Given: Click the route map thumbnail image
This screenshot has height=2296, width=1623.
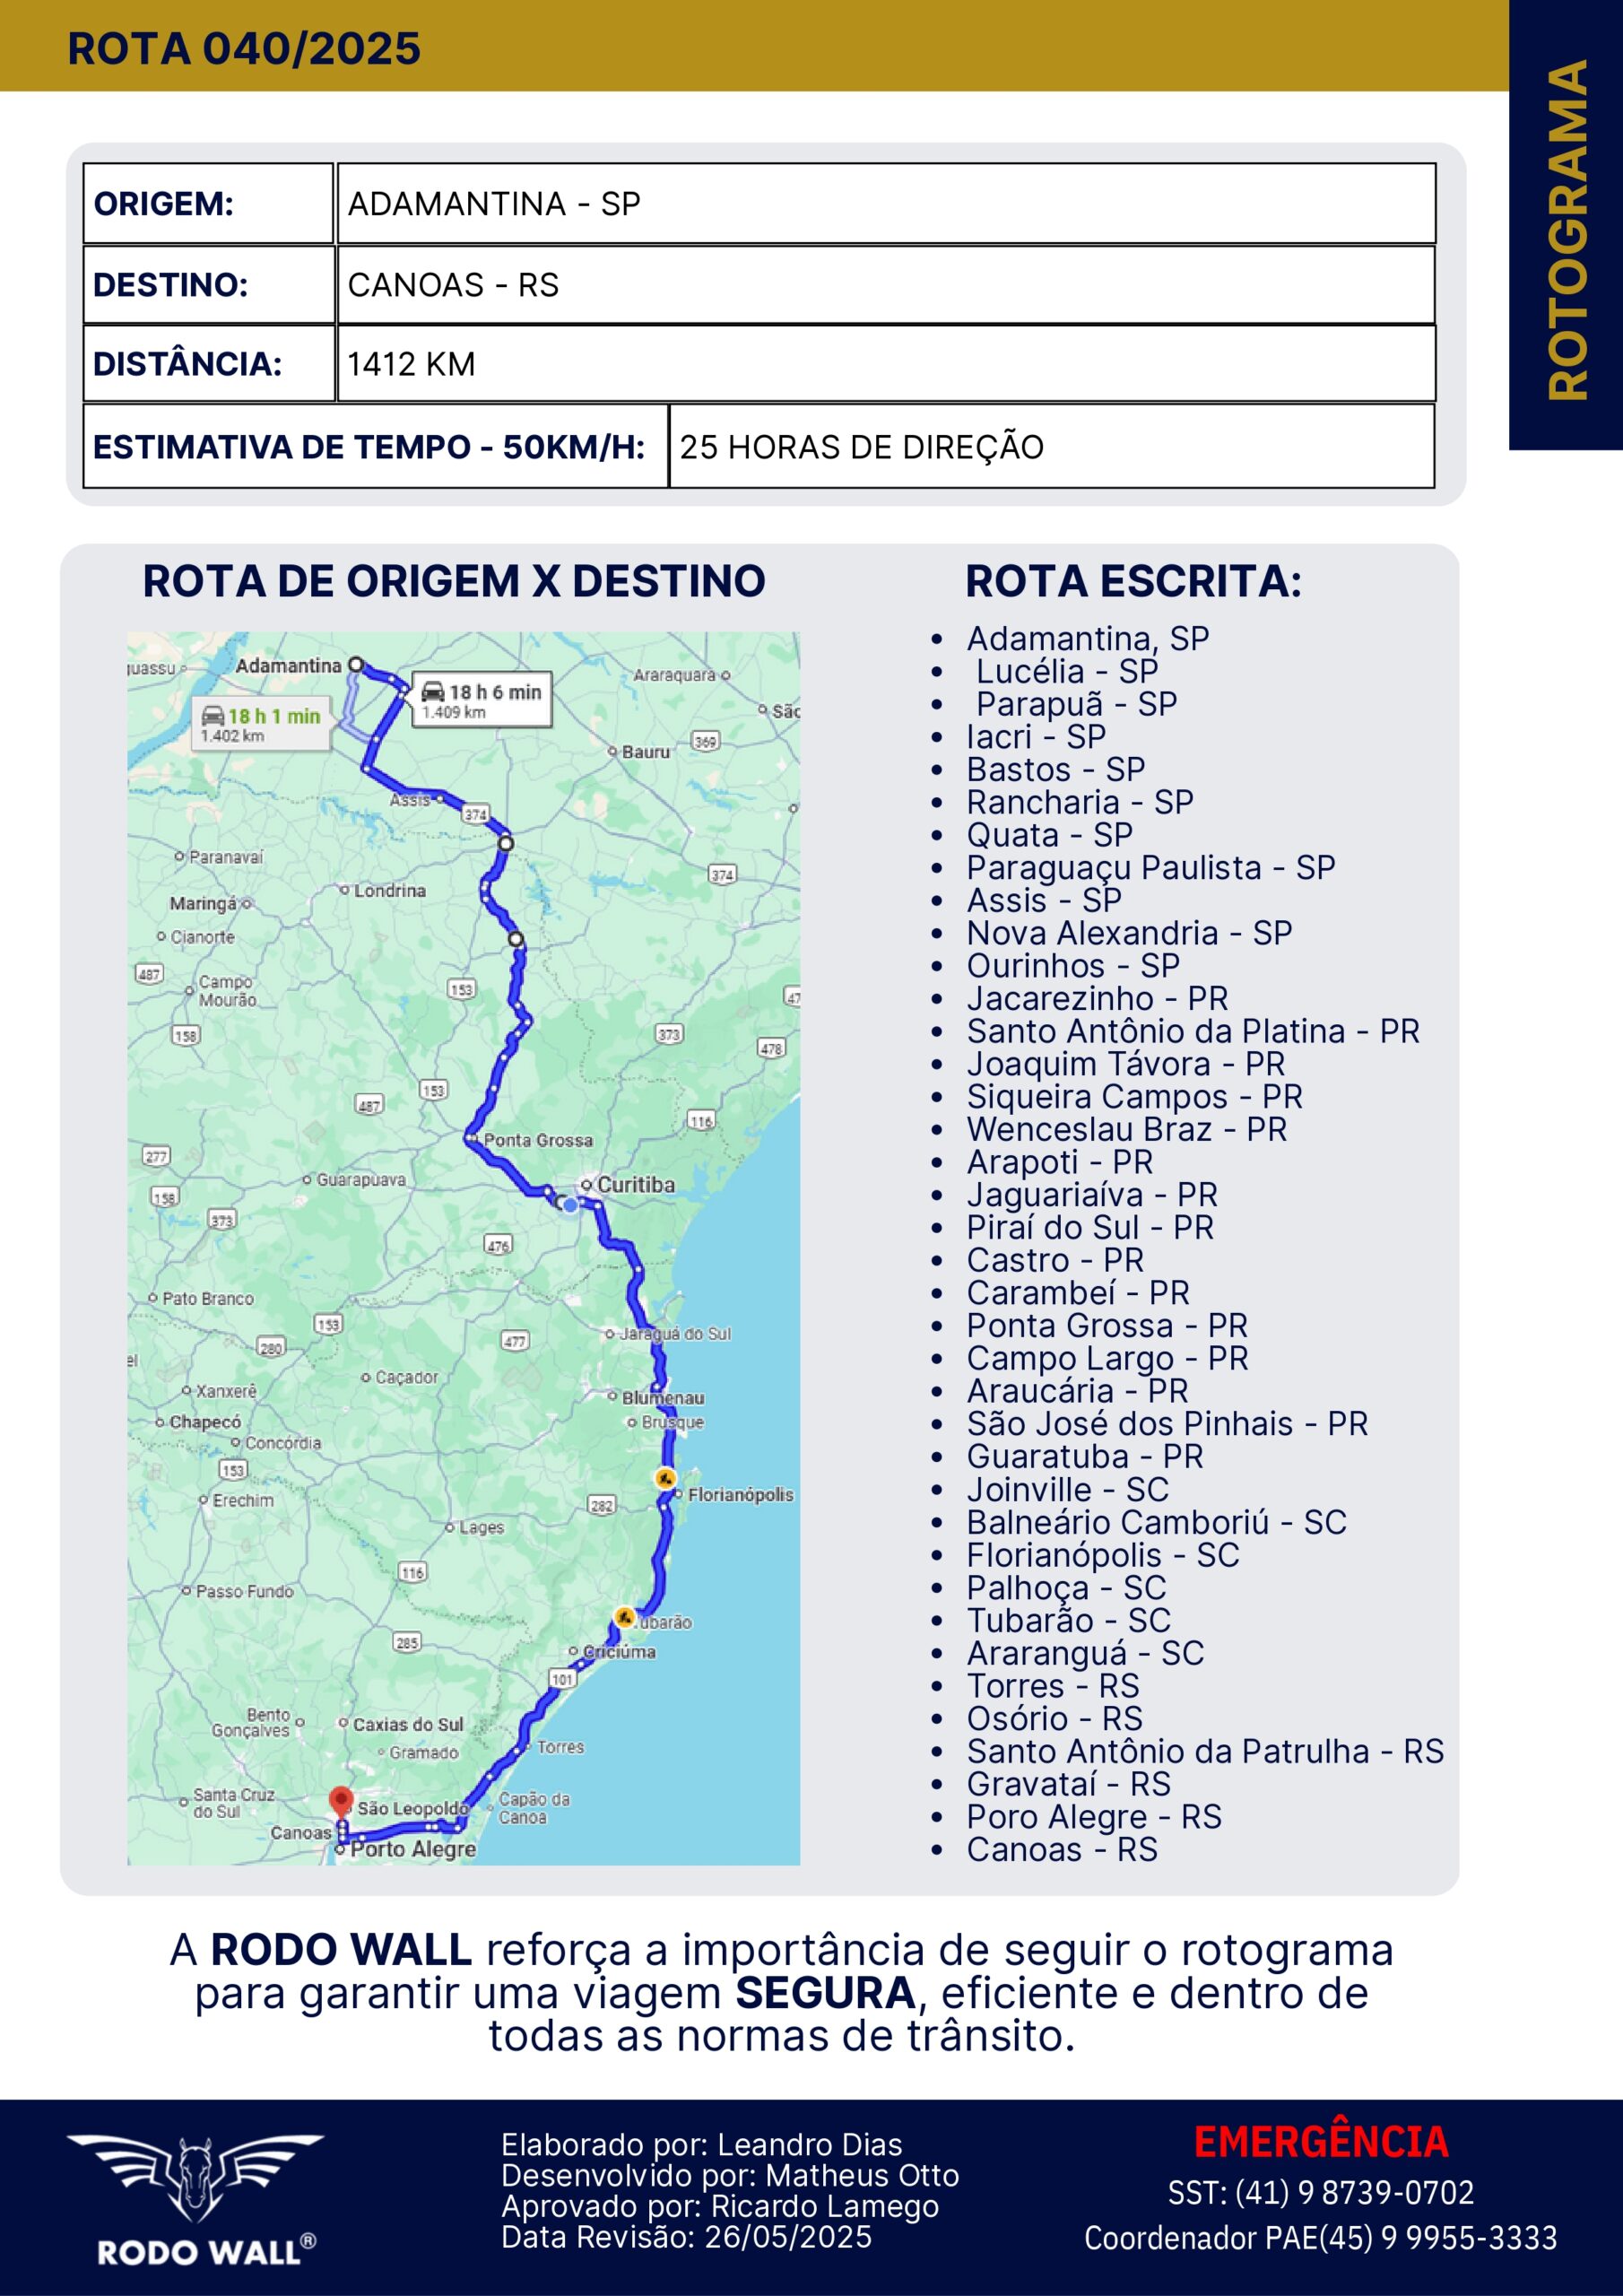Looking at the screenshot, I should tap(463, 1248).
